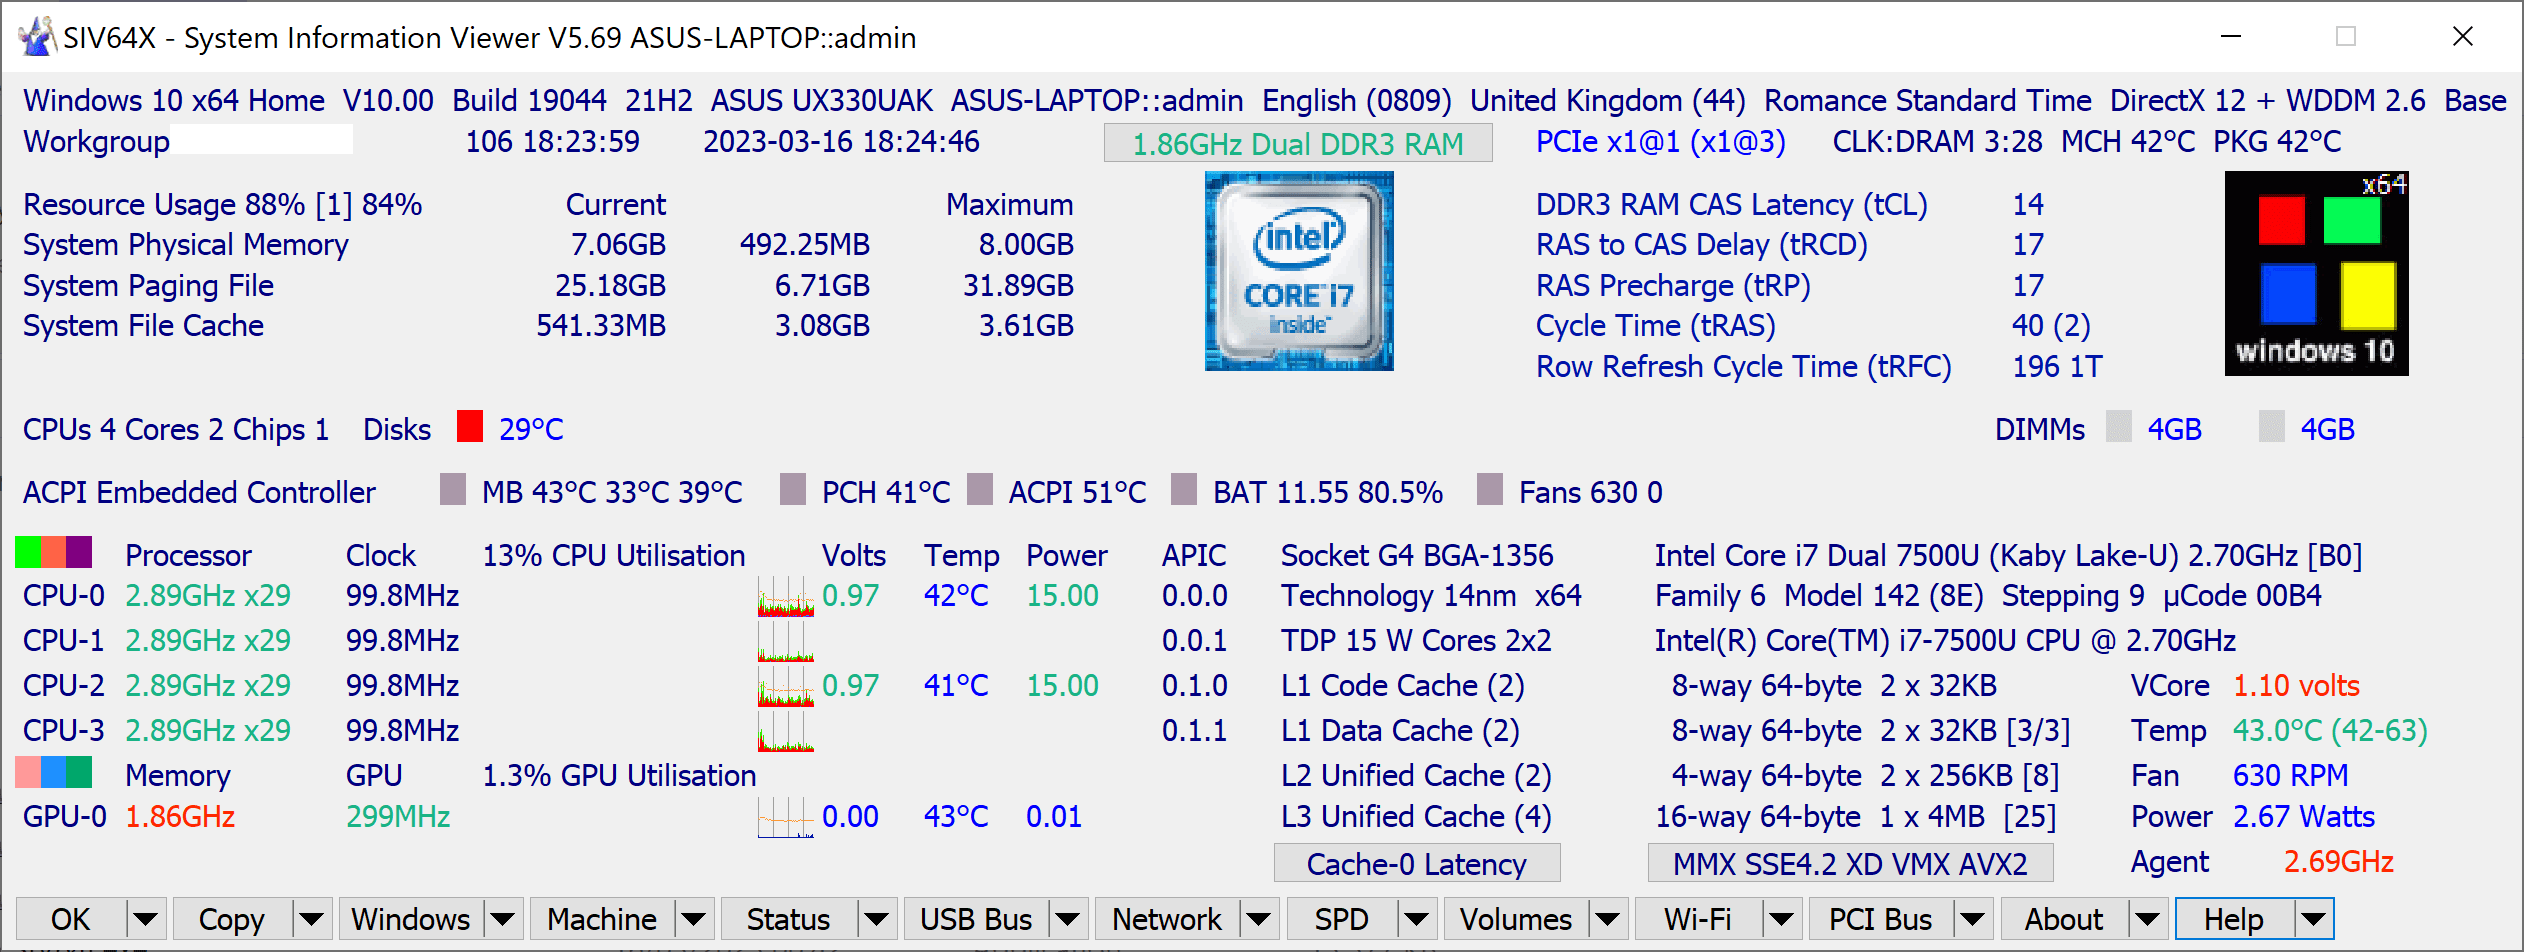Screen dimensions: 2524x952
Task: Expand the Windows dropdown arrow
Action: (502, 919)
